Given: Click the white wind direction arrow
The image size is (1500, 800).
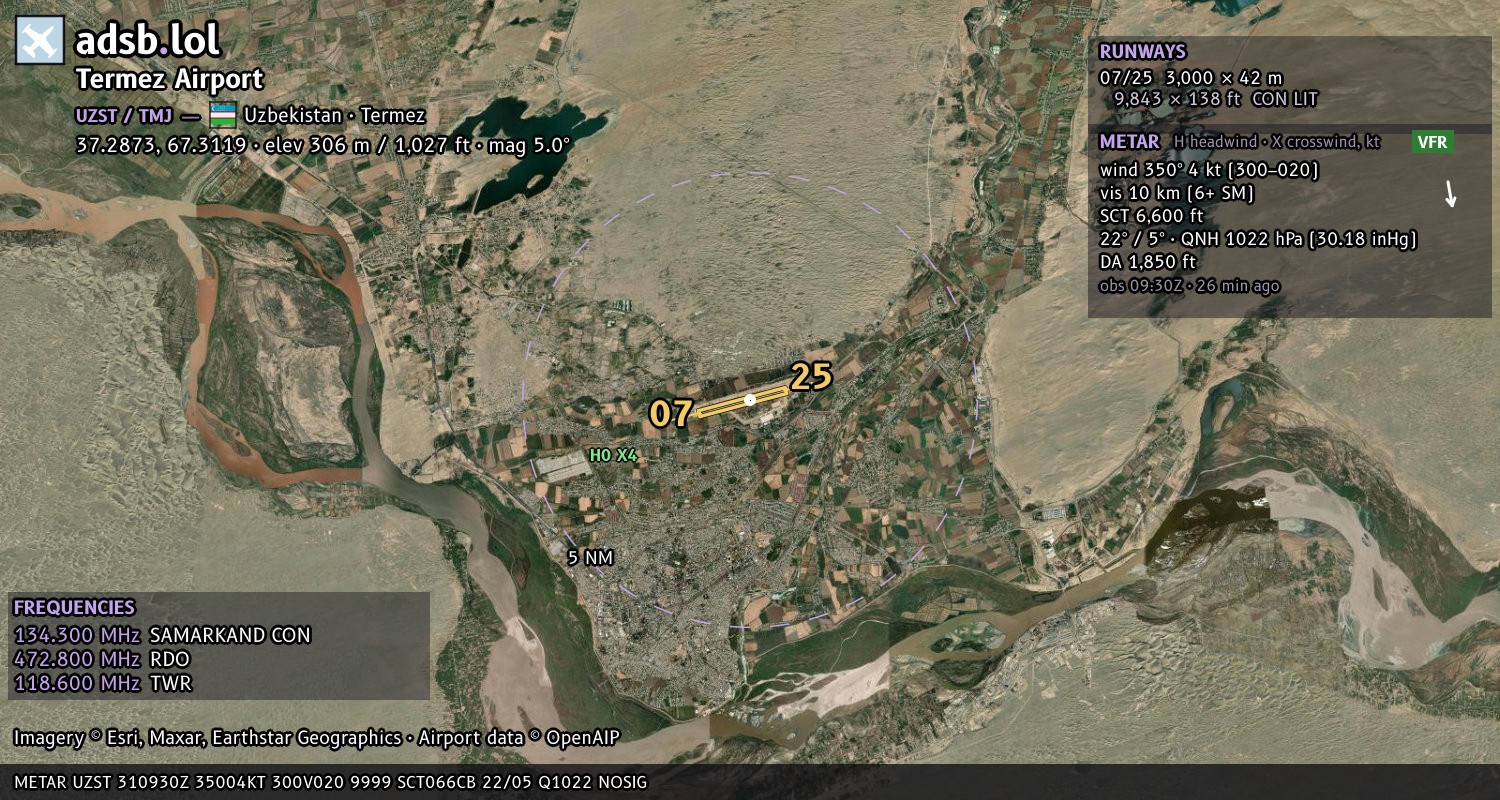Looking at the screenshot, I should tap(1450, 194).
